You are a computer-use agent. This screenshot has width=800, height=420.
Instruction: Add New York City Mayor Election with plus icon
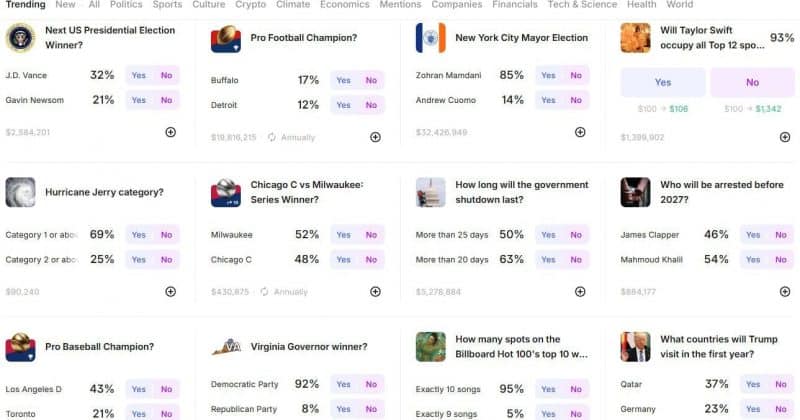[x=580, y=132]
